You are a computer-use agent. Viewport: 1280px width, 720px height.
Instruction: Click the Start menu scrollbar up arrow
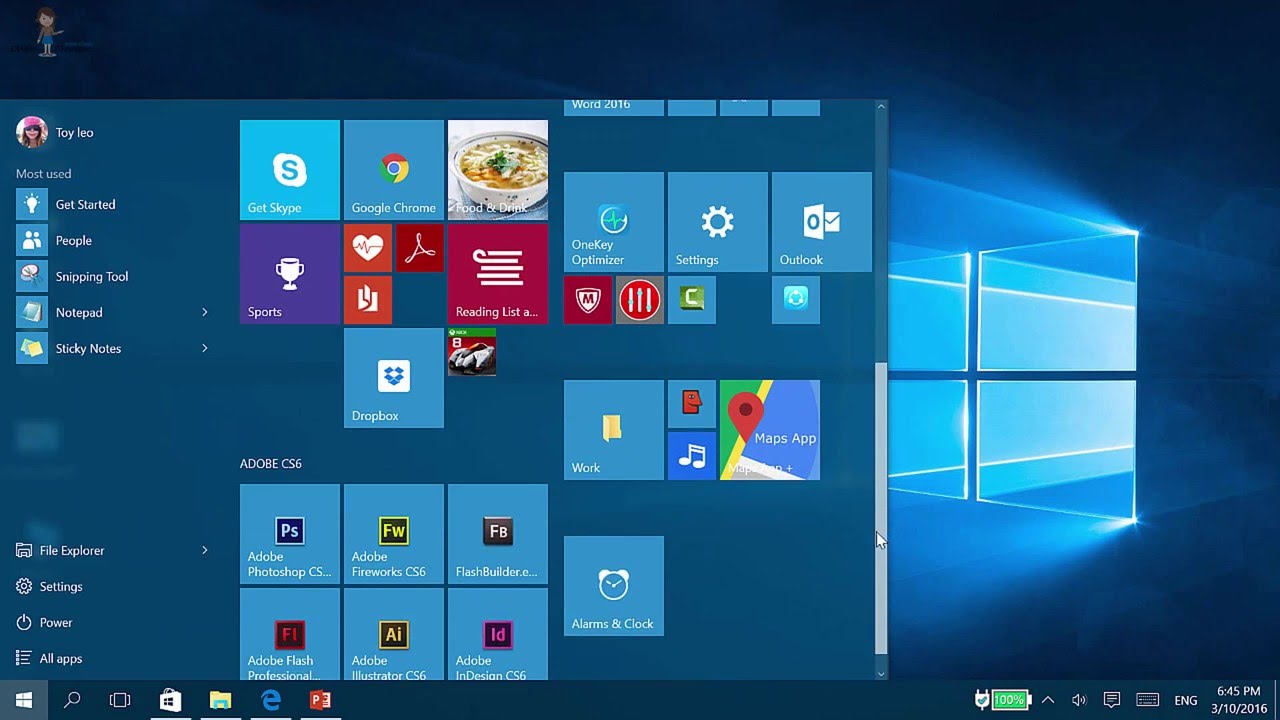tap(881, 106)
